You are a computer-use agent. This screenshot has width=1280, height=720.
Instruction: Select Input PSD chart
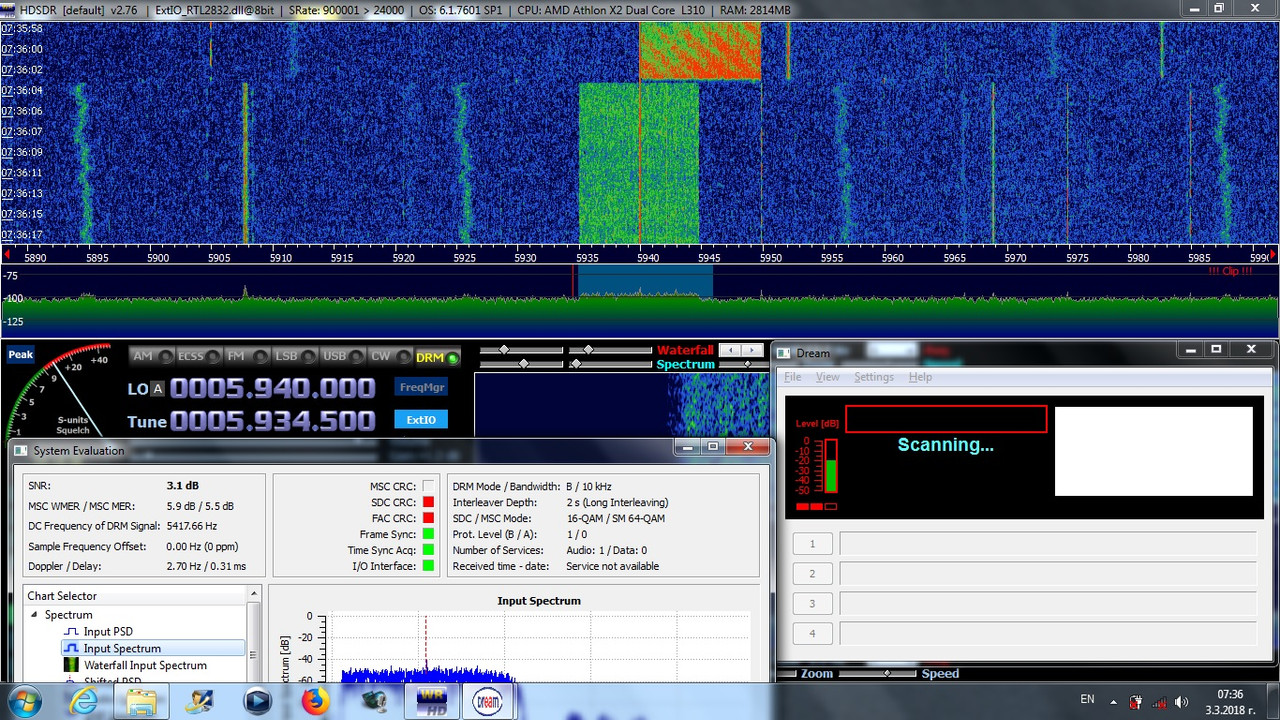click(x=108, y=632)
